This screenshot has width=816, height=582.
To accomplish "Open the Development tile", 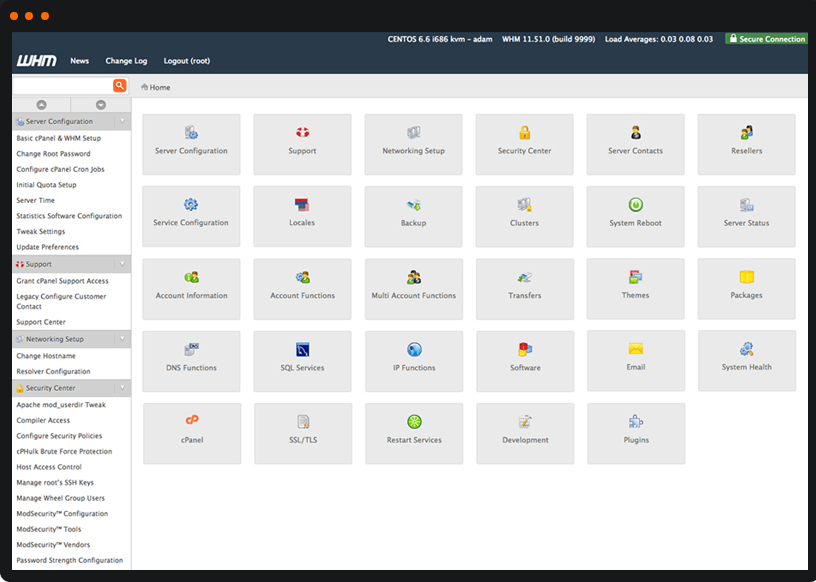I will click(x=525, y=434).
